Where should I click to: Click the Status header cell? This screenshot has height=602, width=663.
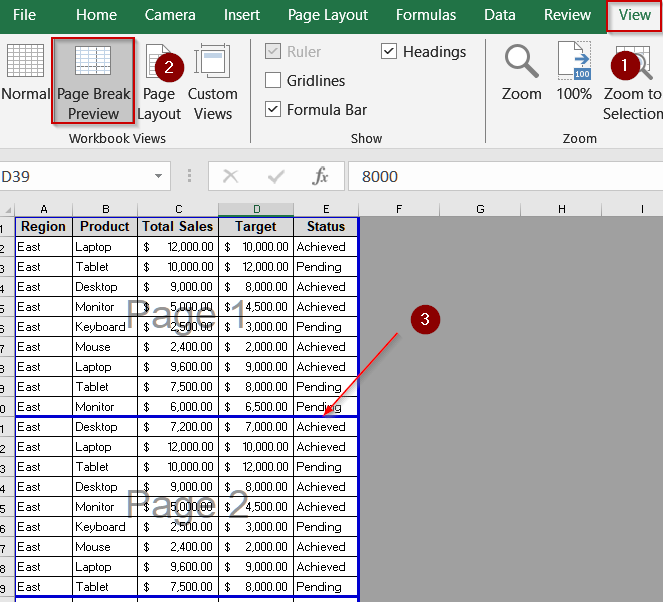pyautogui.click(x=326, y=227)
